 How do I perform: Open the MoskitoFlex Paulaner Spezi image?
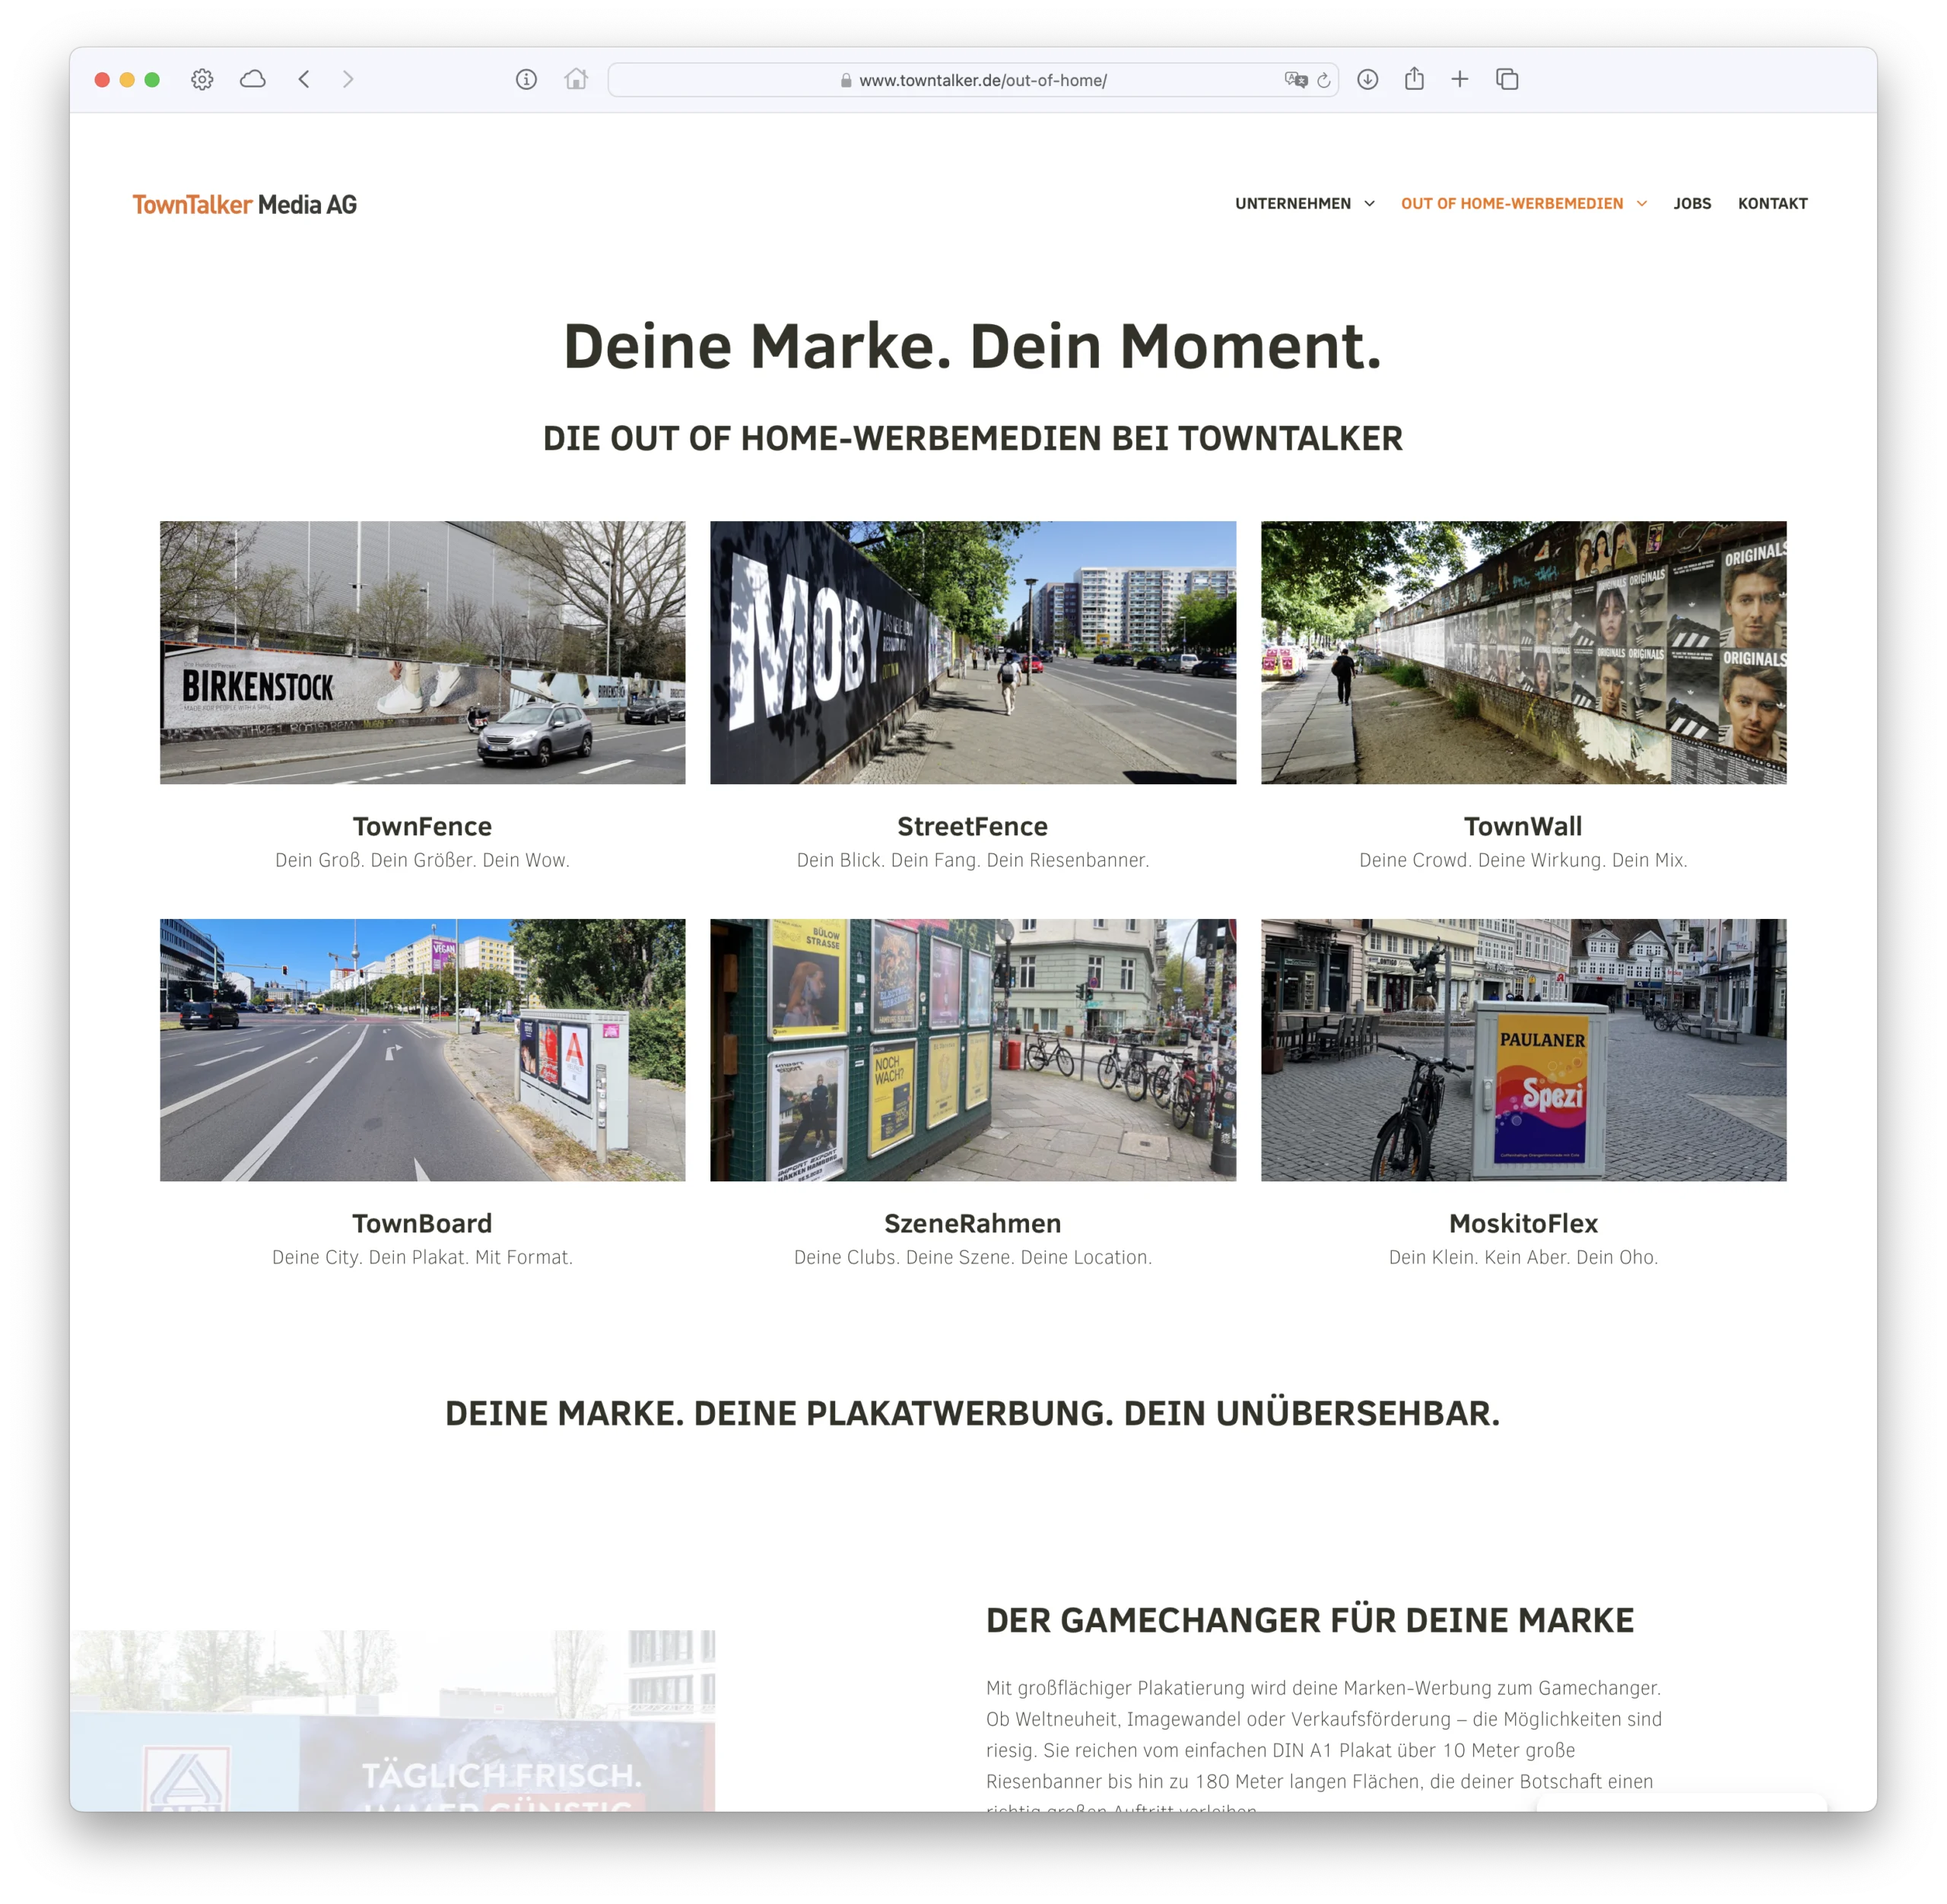point(1523,1050)
